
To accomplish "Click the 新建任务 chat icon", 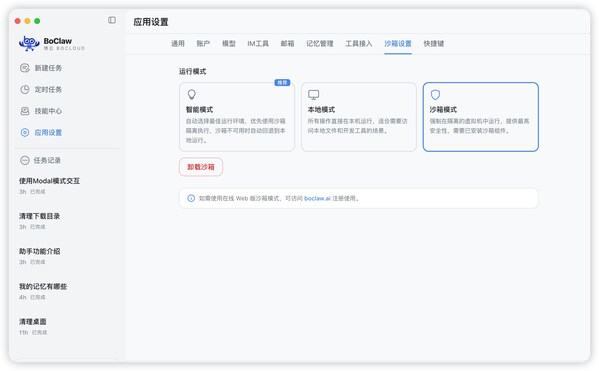I will (x=25, y=68).
